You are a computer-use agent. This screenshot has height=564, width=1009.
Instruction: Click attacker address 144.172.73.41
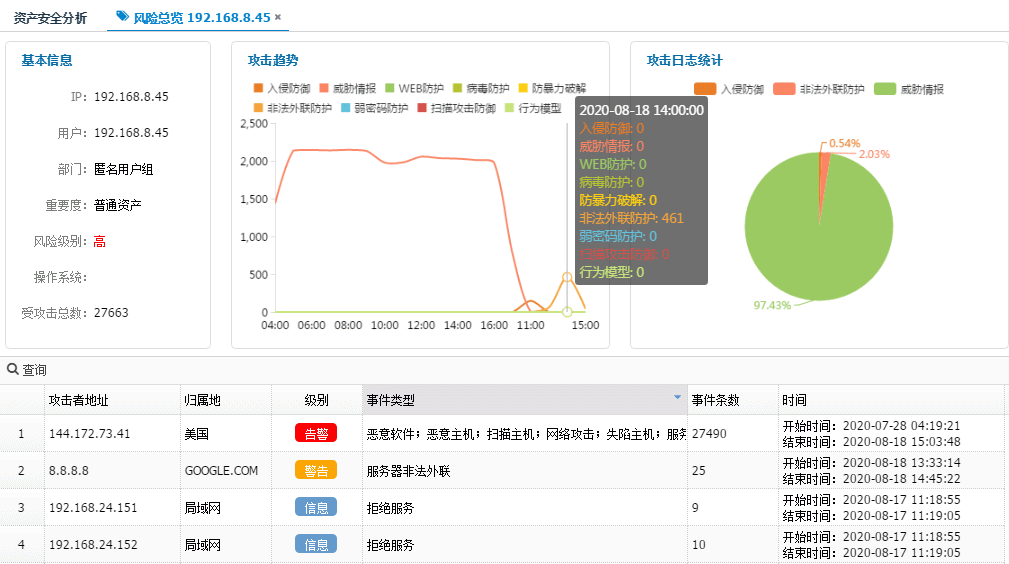tap(90, 434)
